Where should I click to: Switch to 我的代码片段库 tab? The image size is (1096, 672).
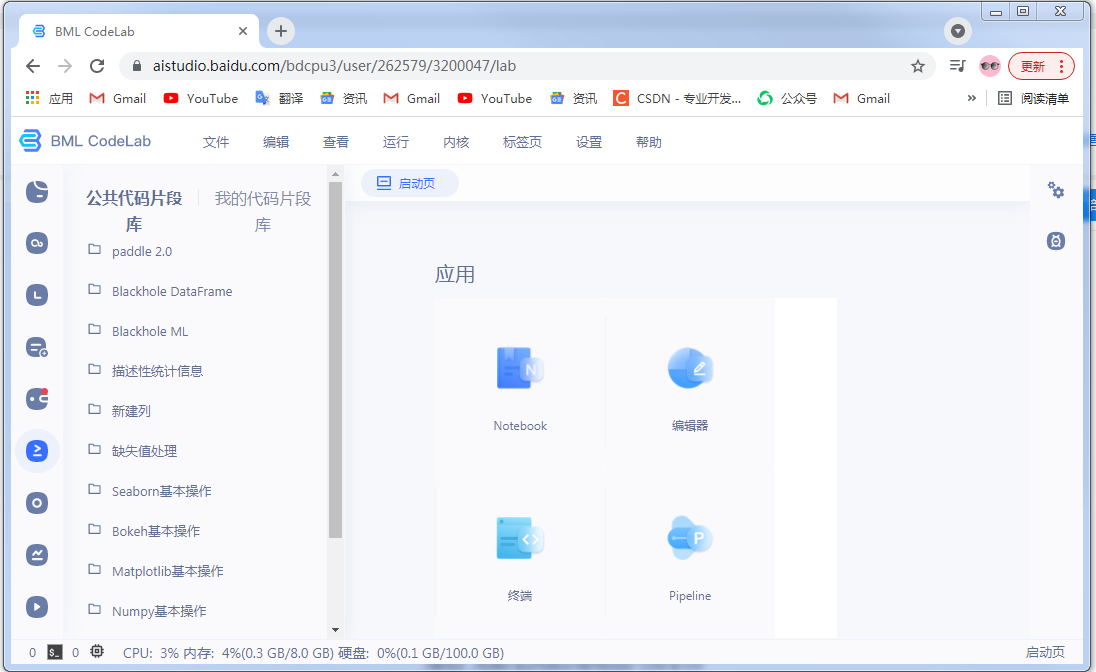(x=263, y=211)
